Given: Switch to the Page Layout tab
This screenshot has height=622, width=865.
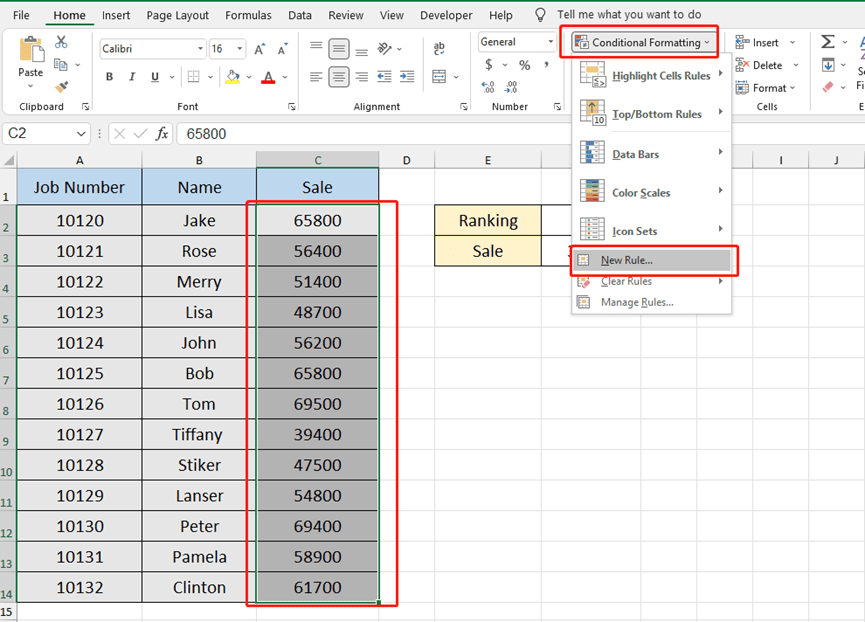Looking at the screenshot, I should [x=178, y=15].
